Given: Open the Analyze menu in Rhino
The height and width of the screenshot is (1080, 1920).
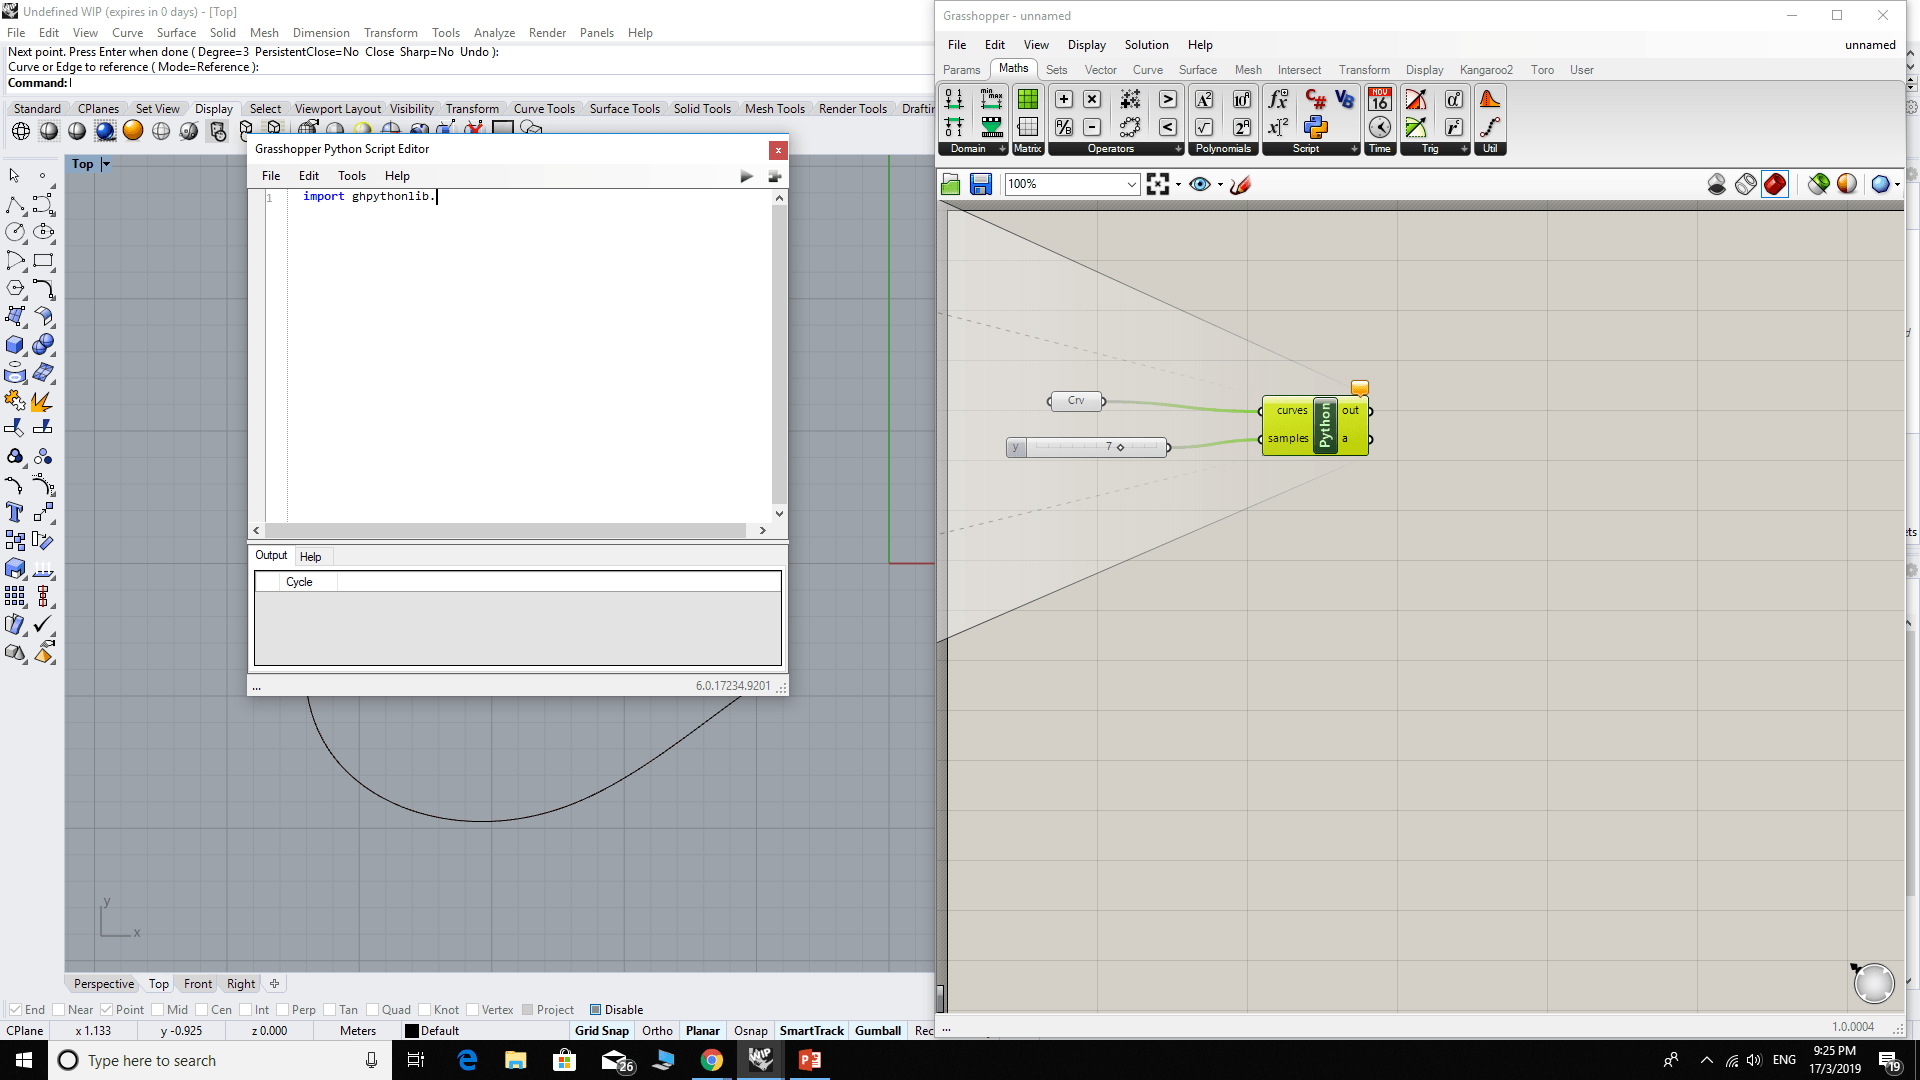Looking at the screenshot, I should [x=494, y=33].
